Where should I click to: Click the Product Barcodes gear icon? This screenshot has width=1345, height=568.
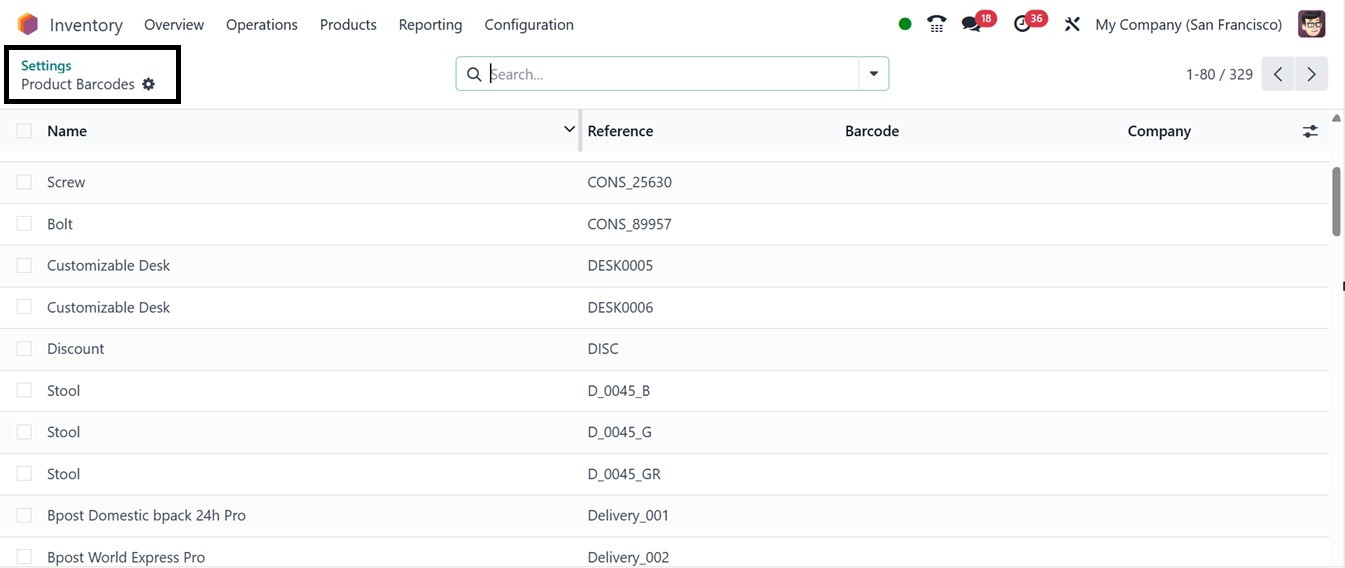pos(149,84)
